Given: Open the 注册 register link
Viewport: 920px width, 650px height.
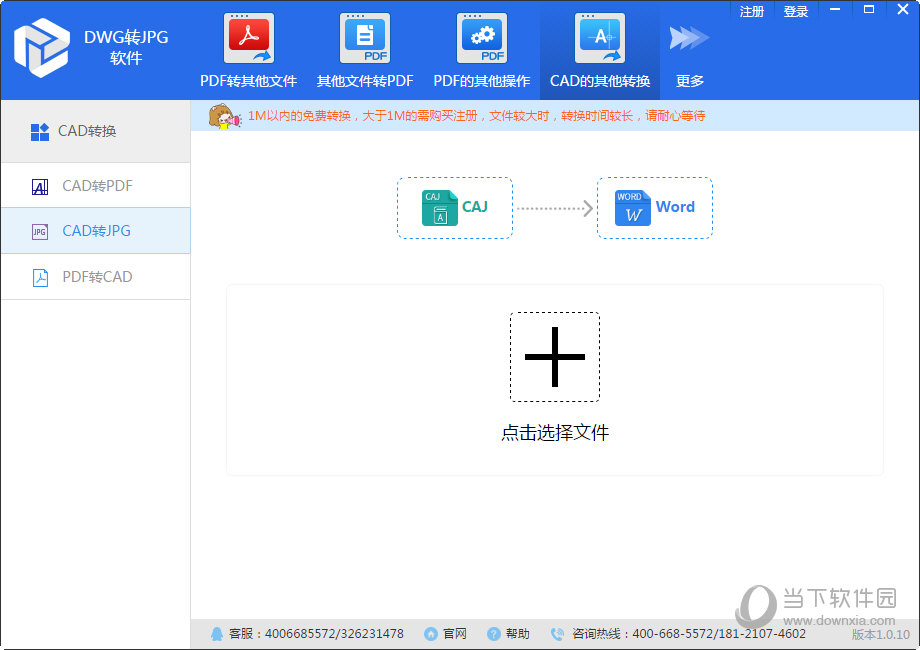Looking at the screenshot, I should (x=752, y=12).
